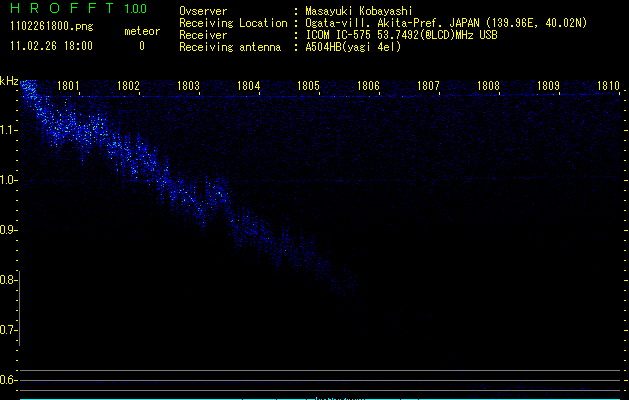The height and width of the screenshot is (400, 629).
Task: Click the 0.9 kHz frequency label
Action: point(8,230)
